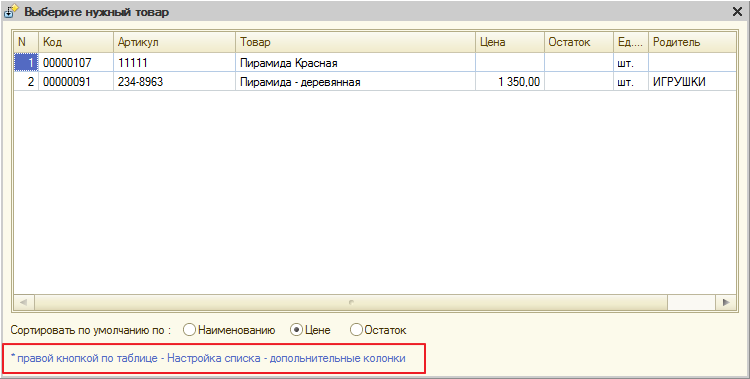Sort by the N column header
The height and width of the screenshot is (379, 750).
pos(26,42)
